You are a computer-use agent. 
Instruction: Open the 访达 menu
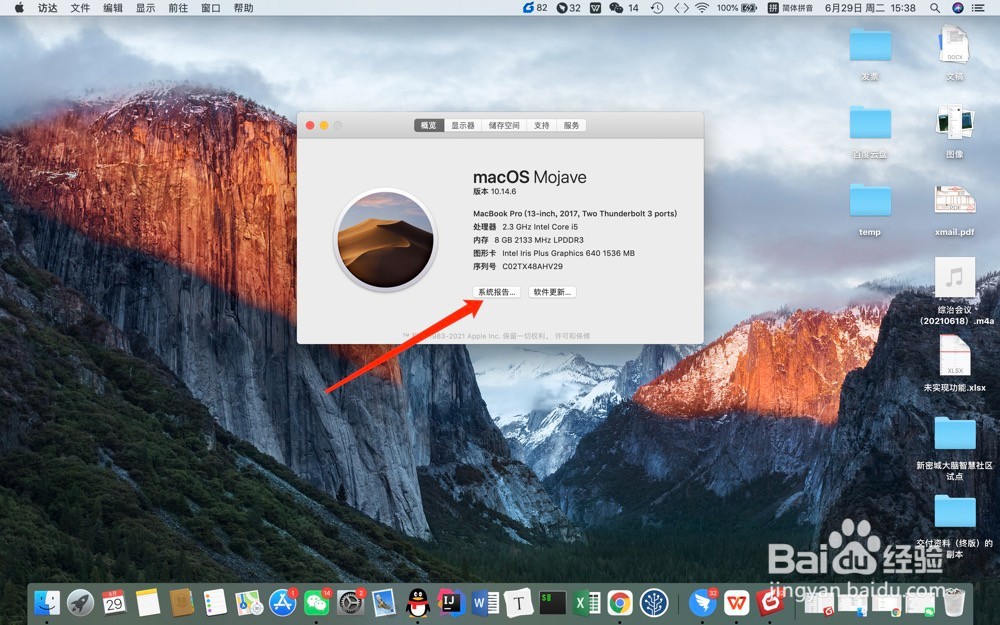(x=47, y=8)
